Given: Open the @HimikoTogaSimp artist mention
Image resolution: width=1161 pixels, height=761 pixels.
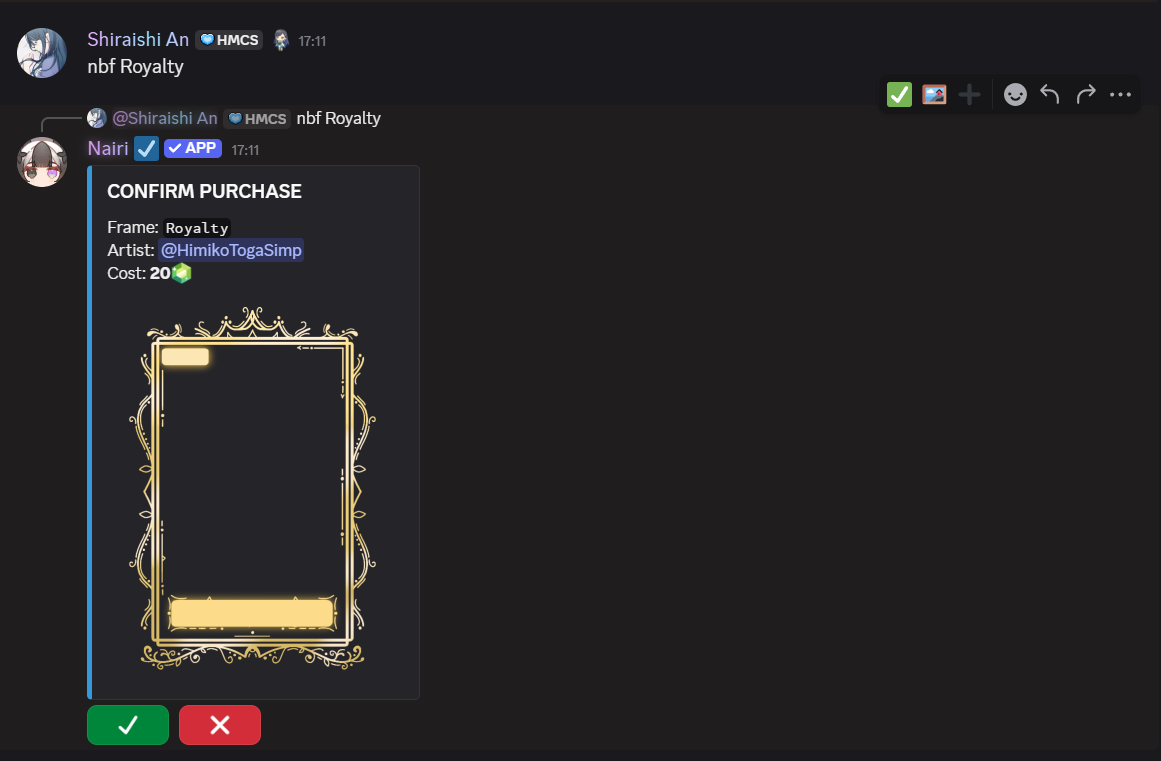Looking at the screenshot, I should [231, 250].
